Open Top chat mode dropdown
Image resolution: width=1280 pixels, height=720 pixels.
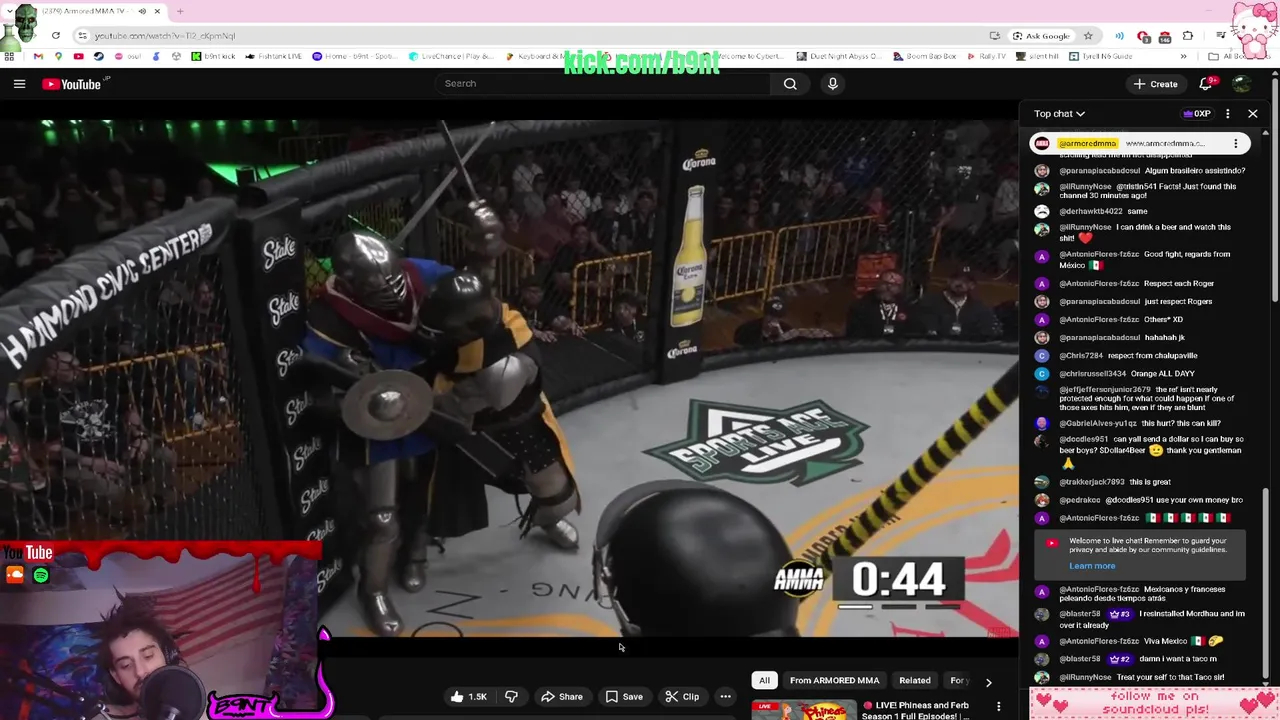1059,114
